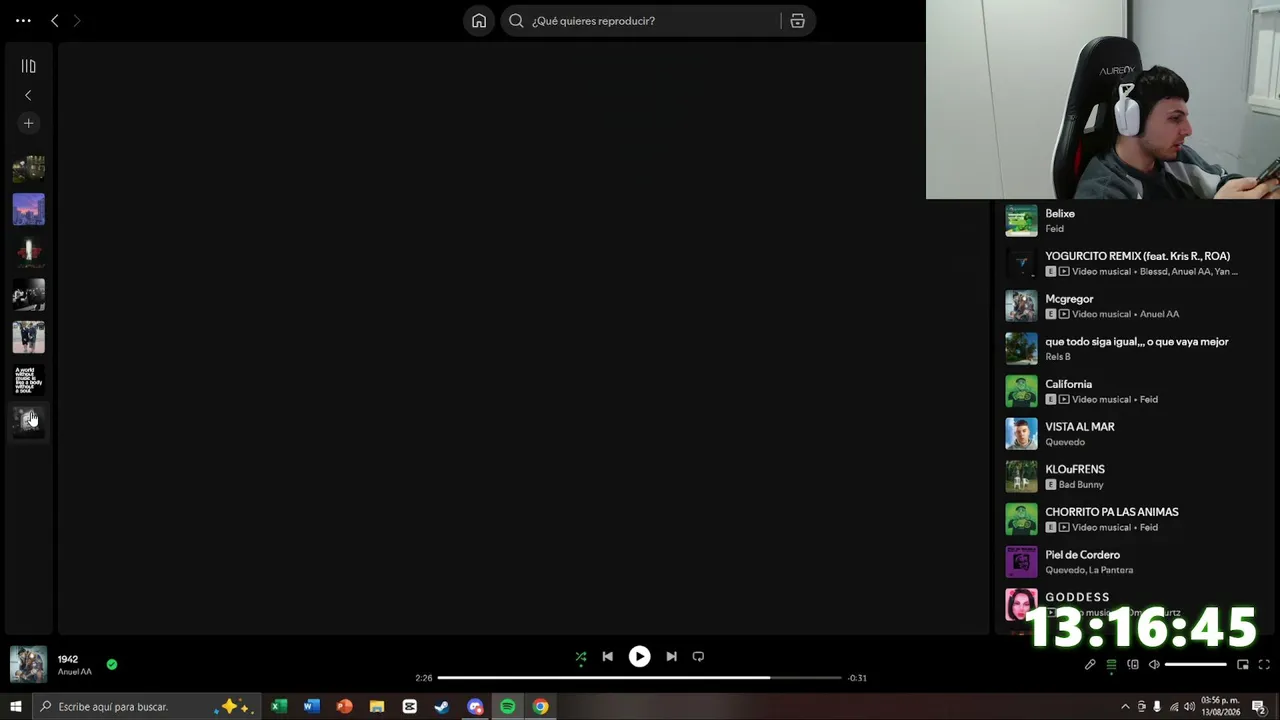Navigate back with the top-bar back arrow
This screenshot has height=720, width=1280.
[x=55, y=21]
